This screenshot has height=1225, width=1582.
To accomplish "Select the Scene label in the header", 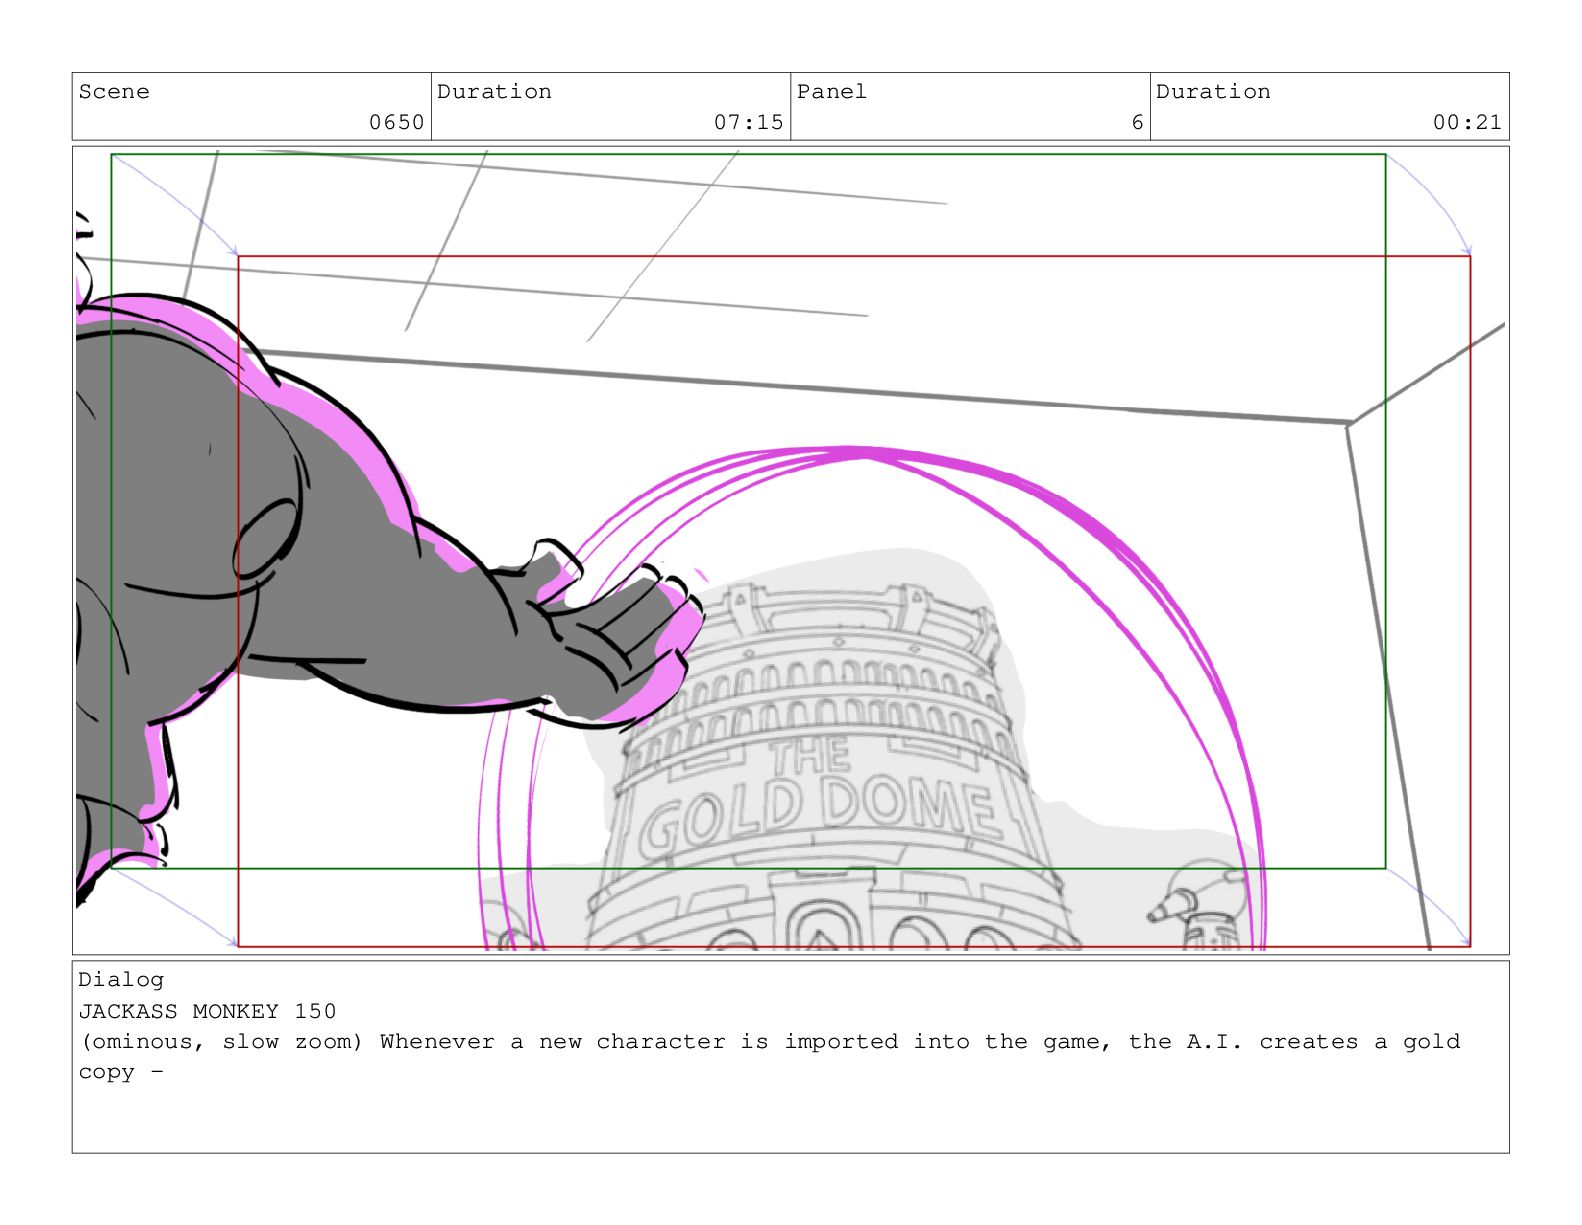I will [114, 92].
